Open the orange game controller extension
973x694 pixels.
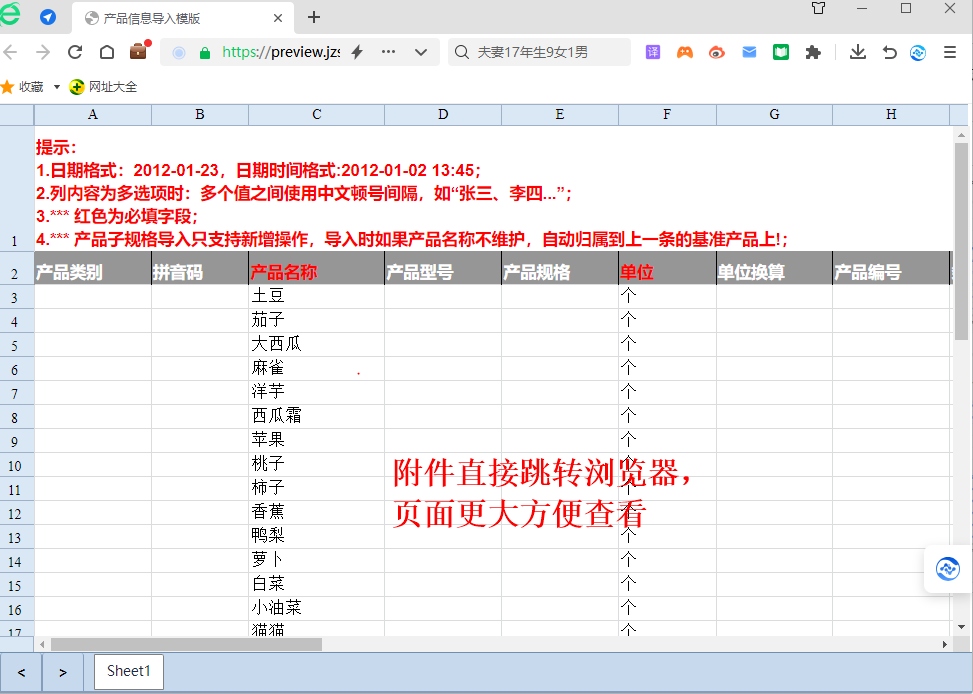685,52
